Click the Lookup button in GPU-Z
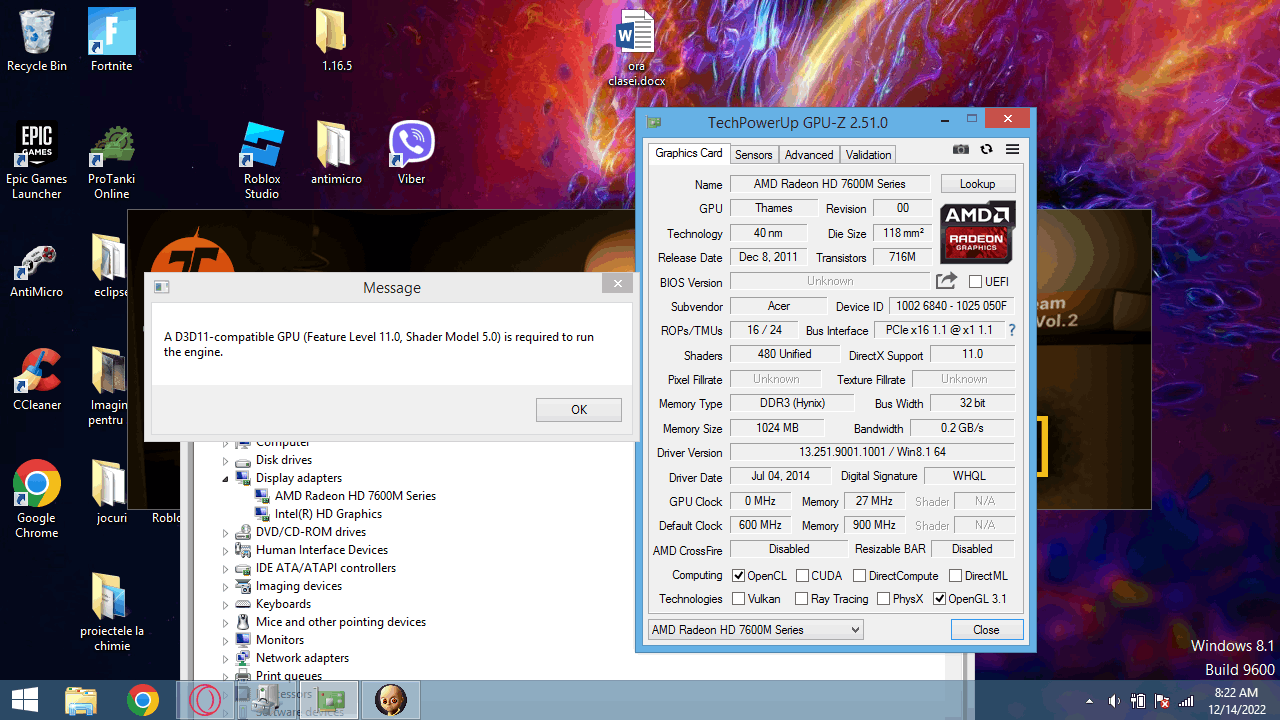 pos(977,184)
